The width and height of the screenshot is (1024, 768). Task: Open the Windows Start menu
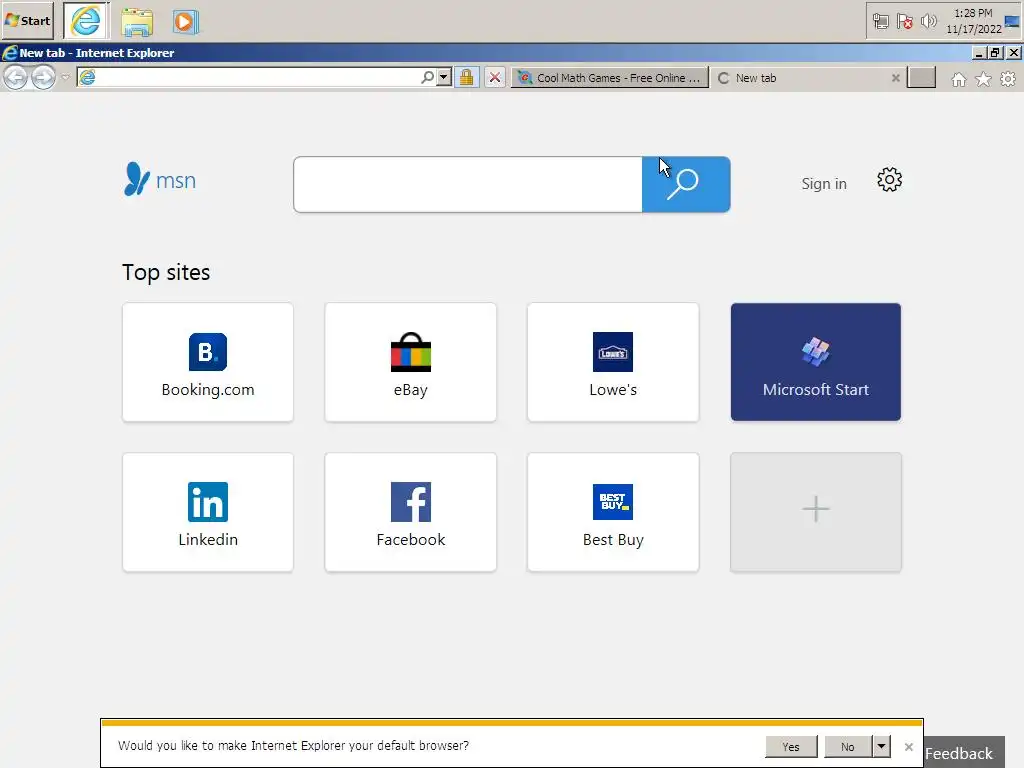click(27, 21)
